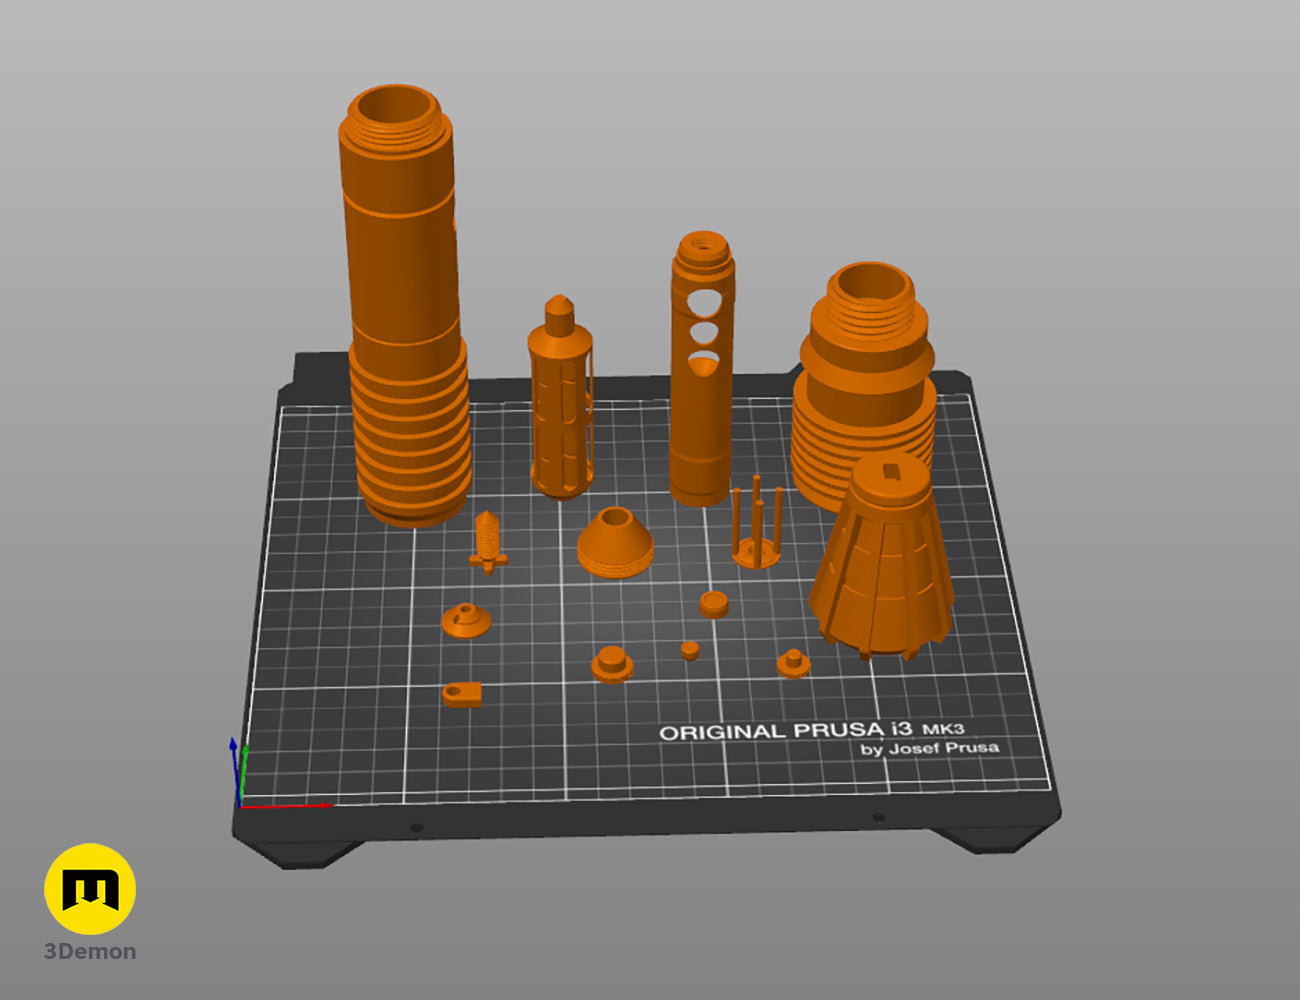Image resolution: width=1300 pixels, height=1000 pixels.
Task: Select the cage-like cylinder with pointed top
Action: [559, 398]
